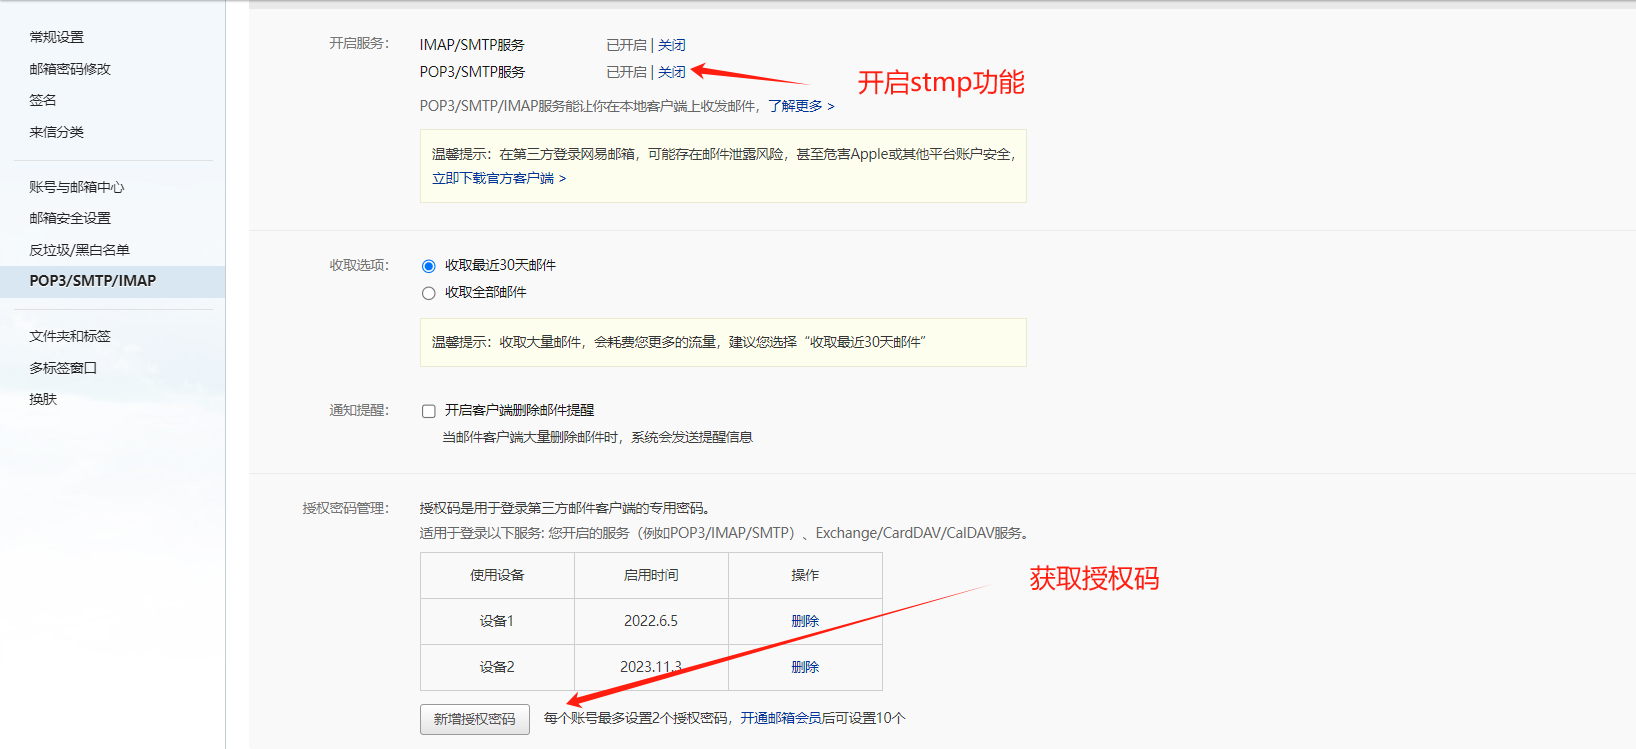Open the 签名 settings page
This screenshot has height=749, width=1636.
click(x=43, y=100)
